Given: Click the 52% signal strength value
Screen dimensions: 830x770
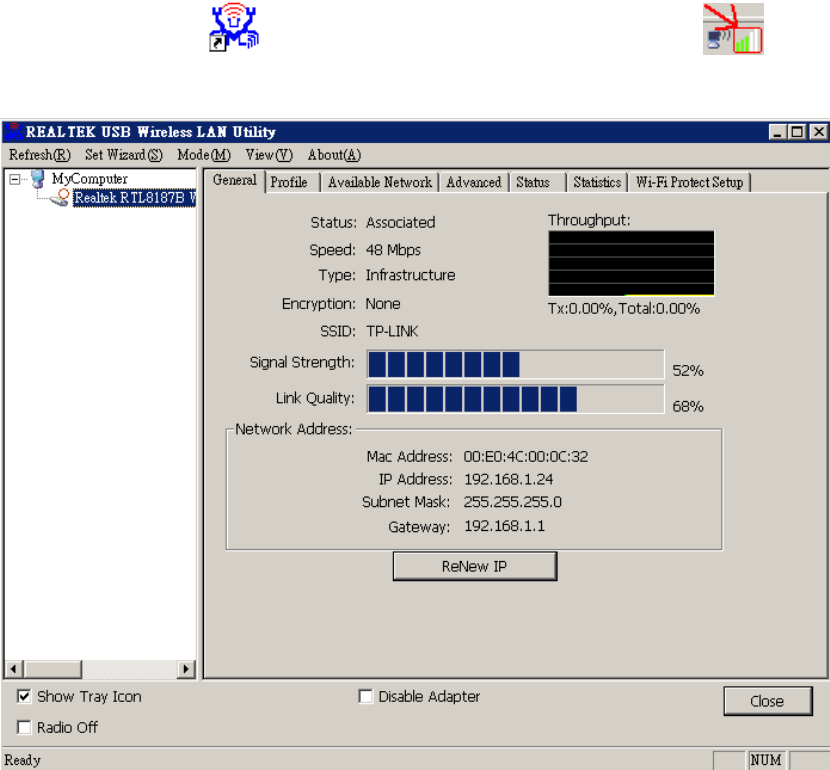Looking at the screenshot, I should click(688, 370).
